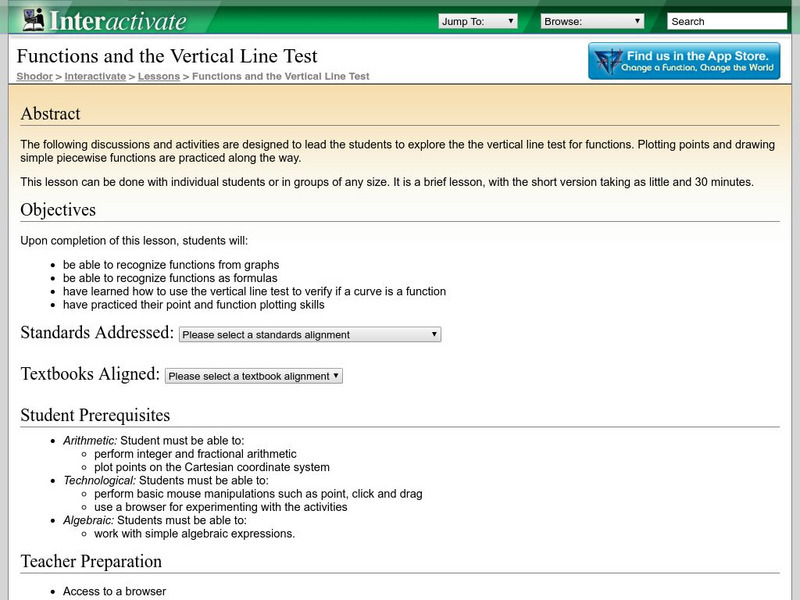
Task: Click the 'Algebraic:' prerequisite label
Action: coord(88,520)
